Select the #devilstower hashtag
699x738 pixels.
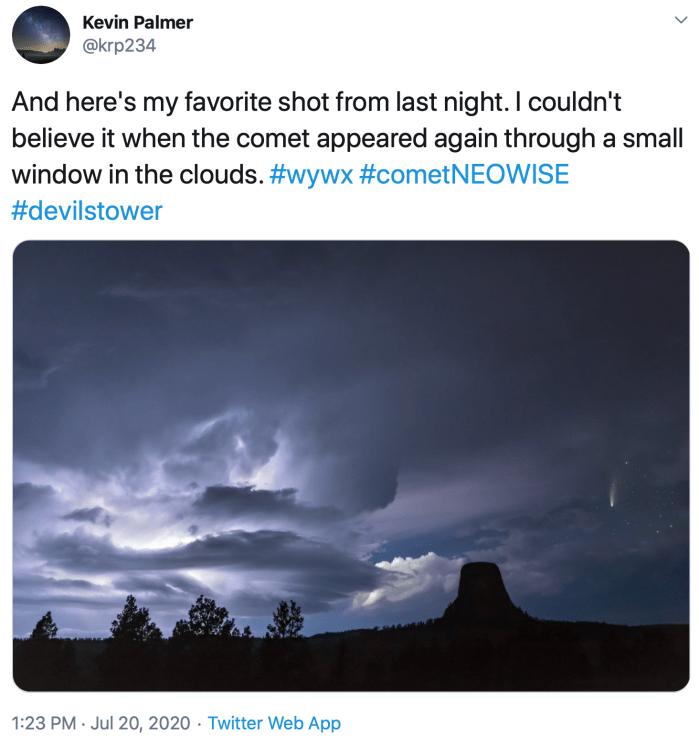click(x=86, y=210)
